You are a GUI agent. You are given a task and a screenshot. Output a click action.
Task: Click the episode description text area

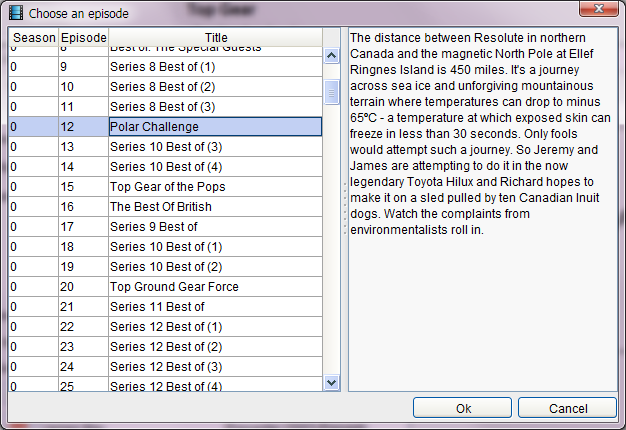tap(483, 209)
